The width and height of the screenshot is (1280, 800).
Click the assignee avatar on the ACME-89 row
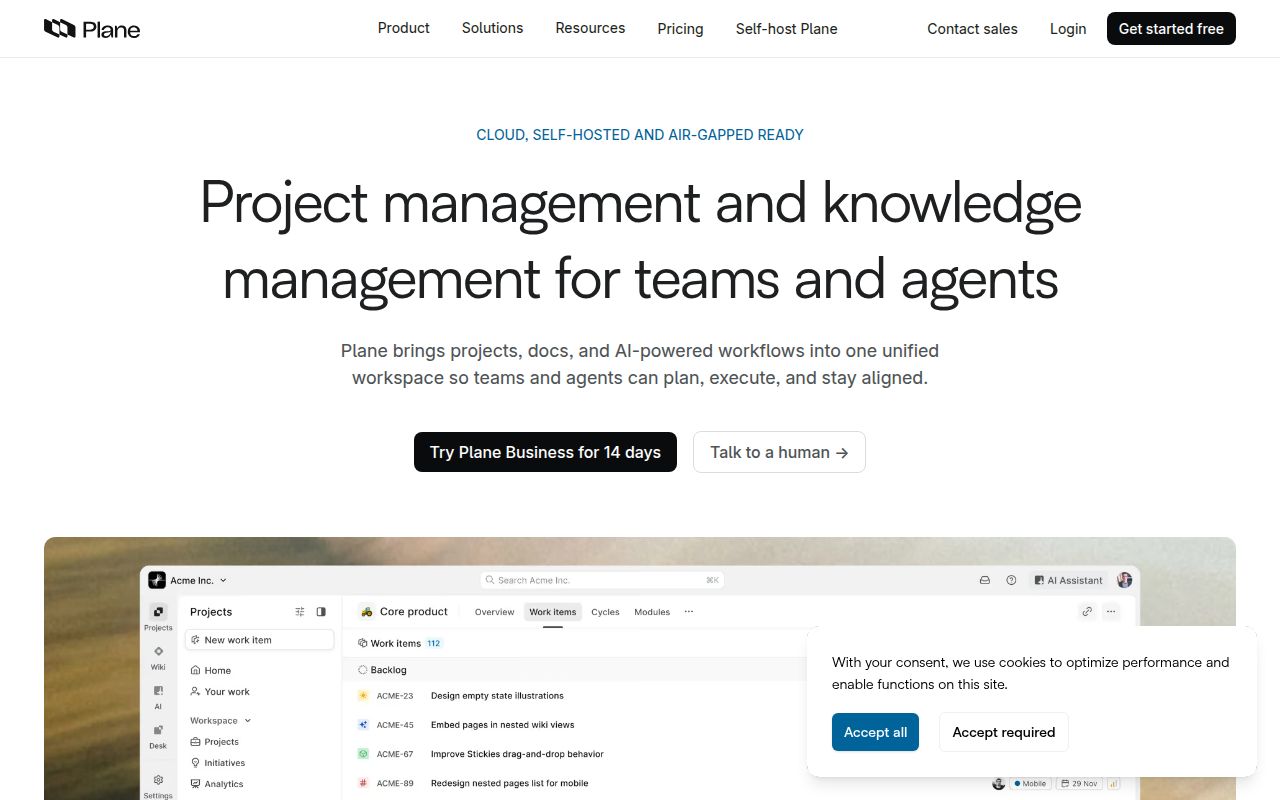point(998,783)
